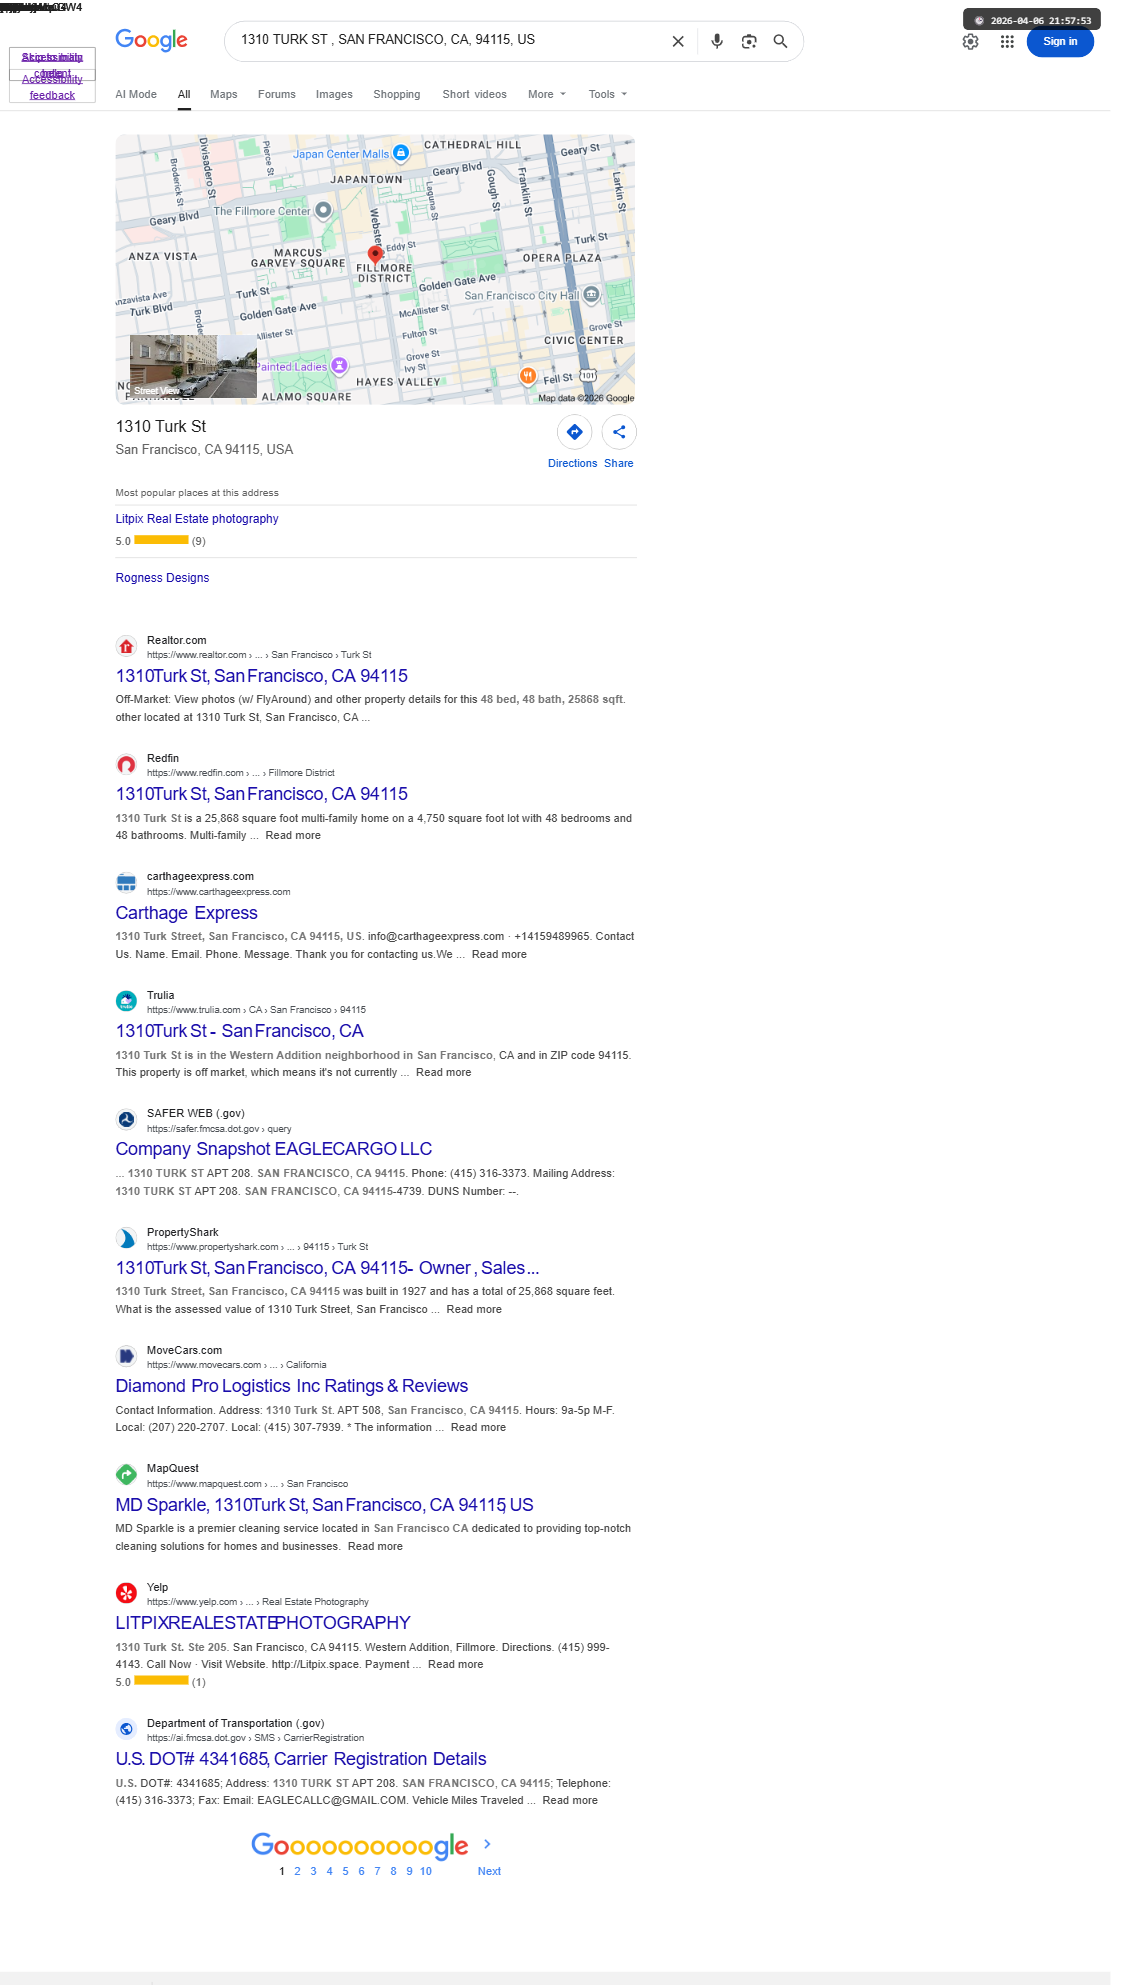This screenshot has height=1985, width=1124.
Task: Open the Street View thumbnail
Action: (x=193, y=367)
